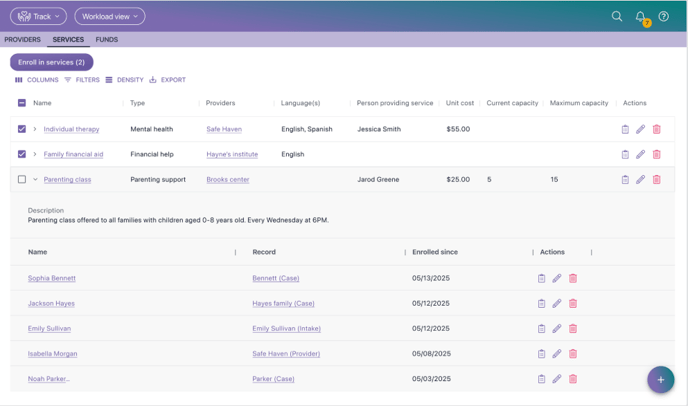Open the Workload view dropdown
The image size is (688, 406).
point(109,16)
